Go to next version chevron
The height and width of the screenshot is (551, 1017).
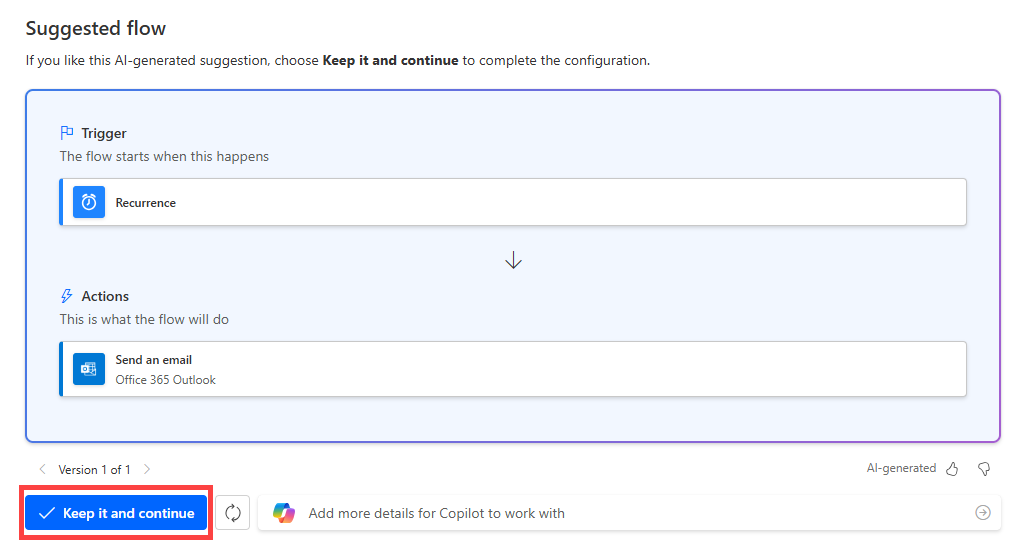(147, 469)
